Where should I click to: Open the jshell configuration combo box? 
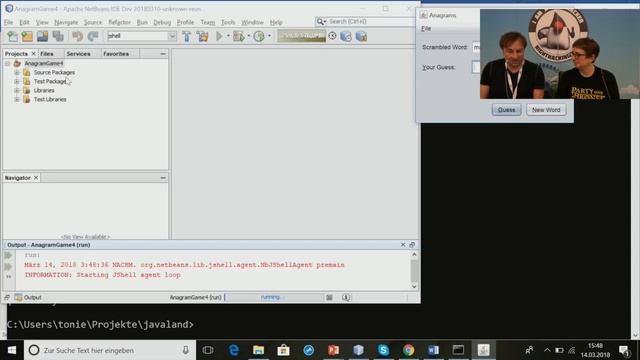click(141, 36)
